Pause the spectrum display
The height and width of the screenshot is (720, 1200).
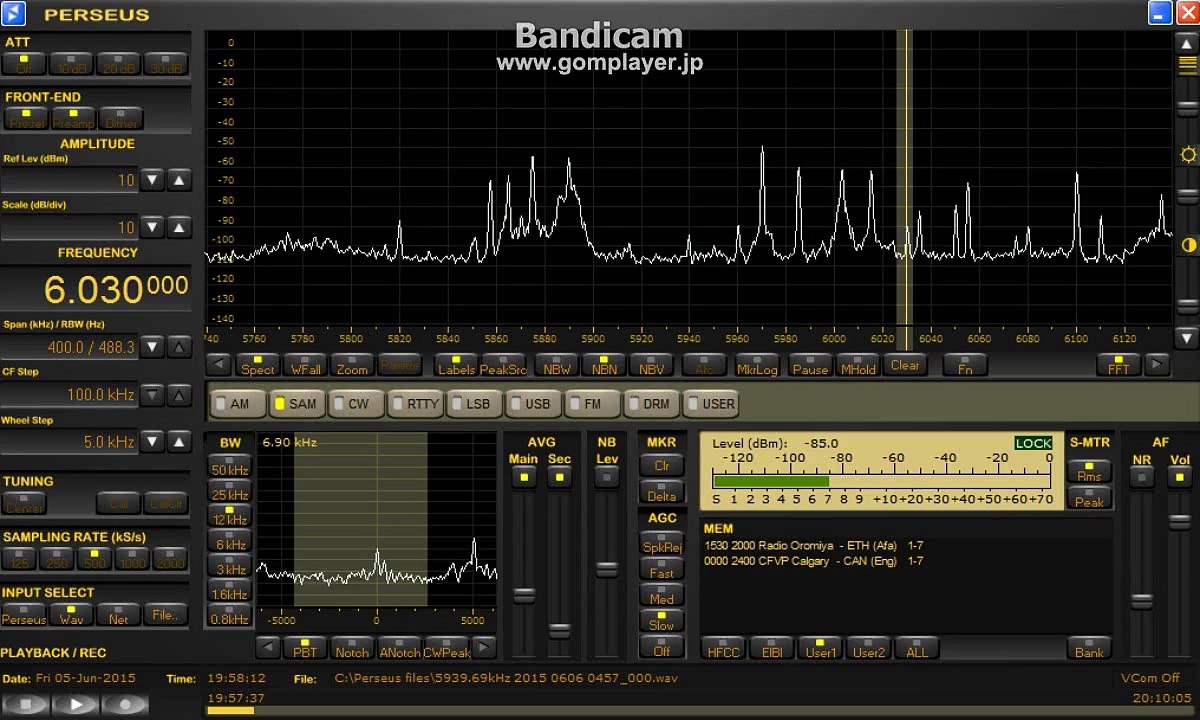(x=810, y=365)
